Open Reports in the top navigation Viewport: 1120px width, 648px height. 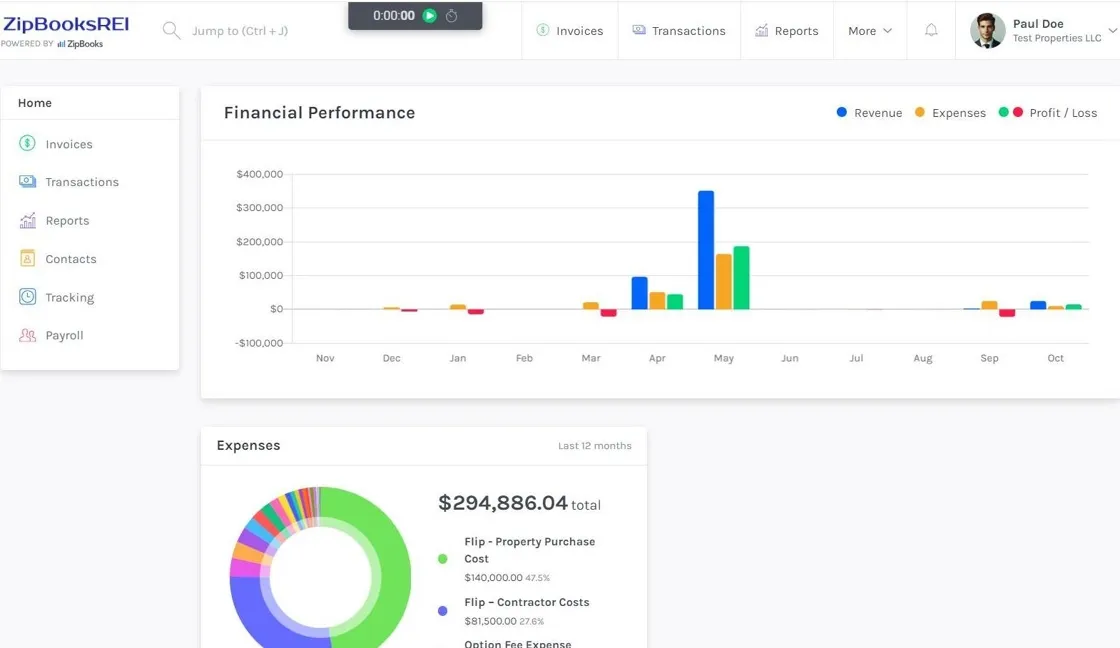786,31
